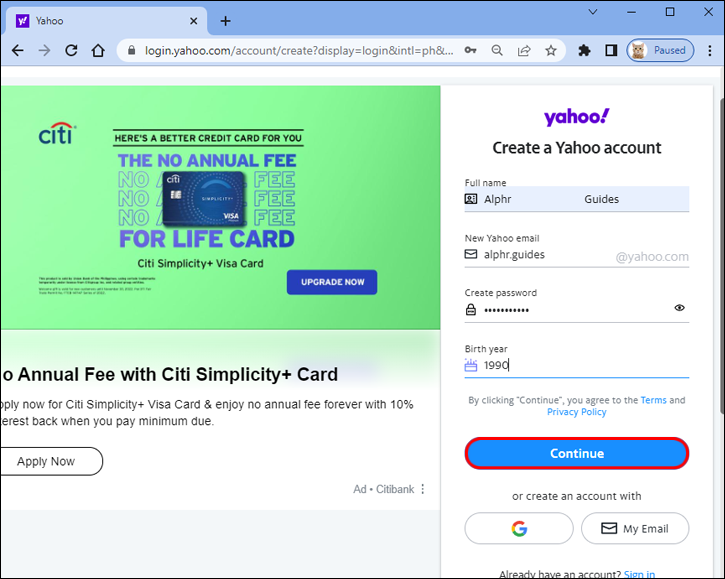Toggle the browser side panel
The width and height of the screenshot is (725, 579).
pyautogui.click(x=611, y=50)
